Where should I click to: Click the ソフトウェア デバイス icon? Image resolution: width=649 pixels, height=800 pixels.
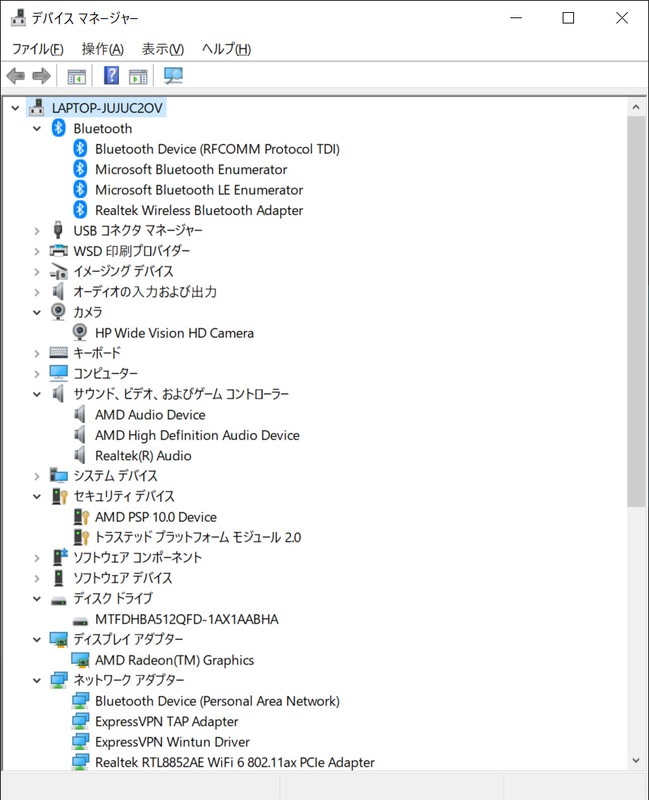pyautogui.click(x=59, y=578)
